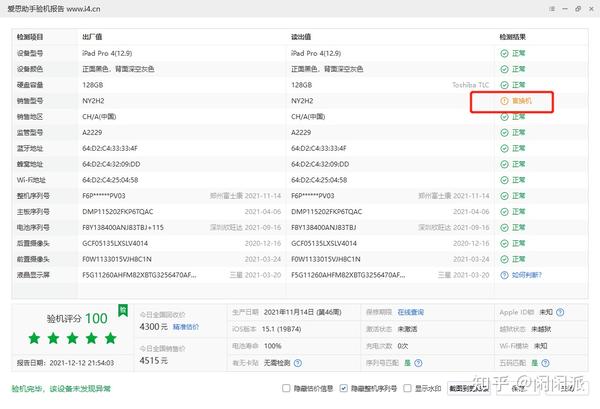Screen dimensions: 600x409
Task: Click factory value CH/A(中国)
Action: 99,117
